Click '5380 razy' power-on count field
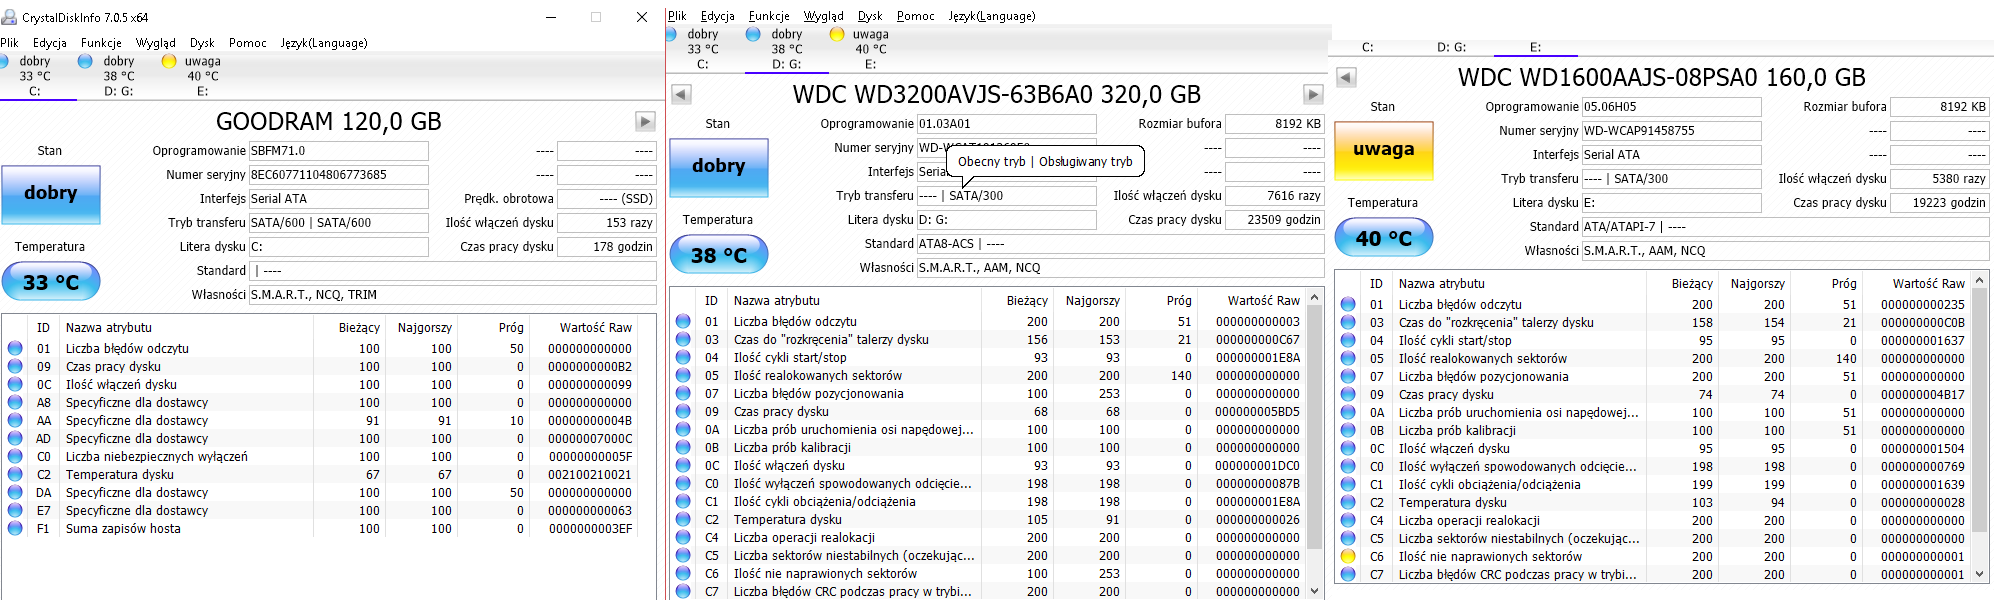 pyautogui.click(x=1939, y=179)
